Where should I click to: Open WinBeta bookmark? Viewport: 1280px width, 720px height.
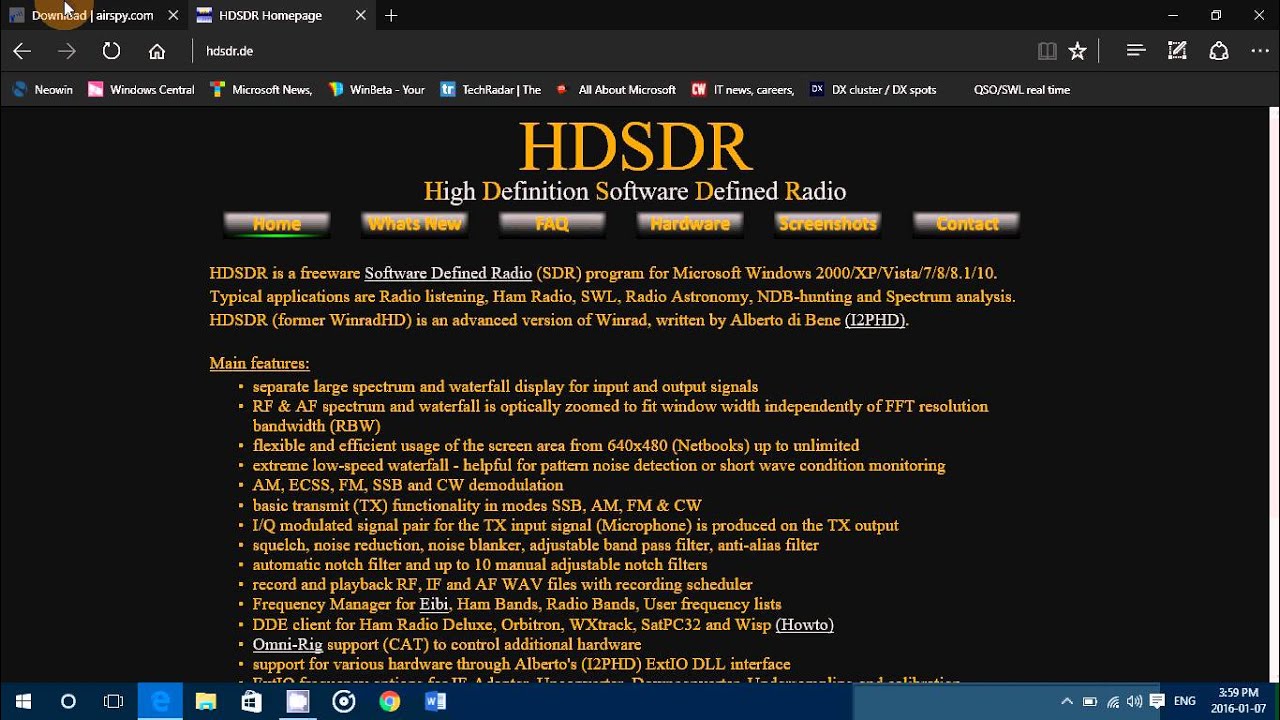tap(377, 90)
